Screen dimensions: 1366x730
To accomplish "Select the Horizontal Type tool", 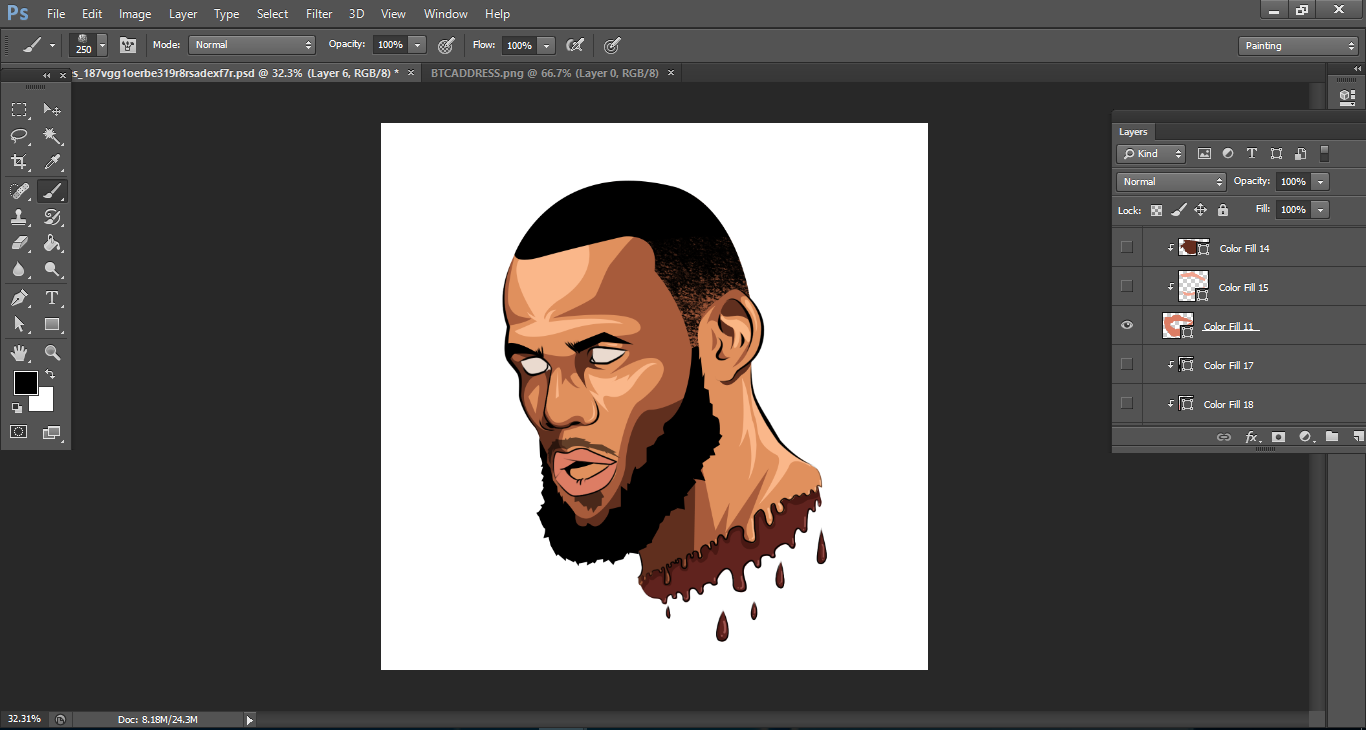I will [x=52, y=298].
